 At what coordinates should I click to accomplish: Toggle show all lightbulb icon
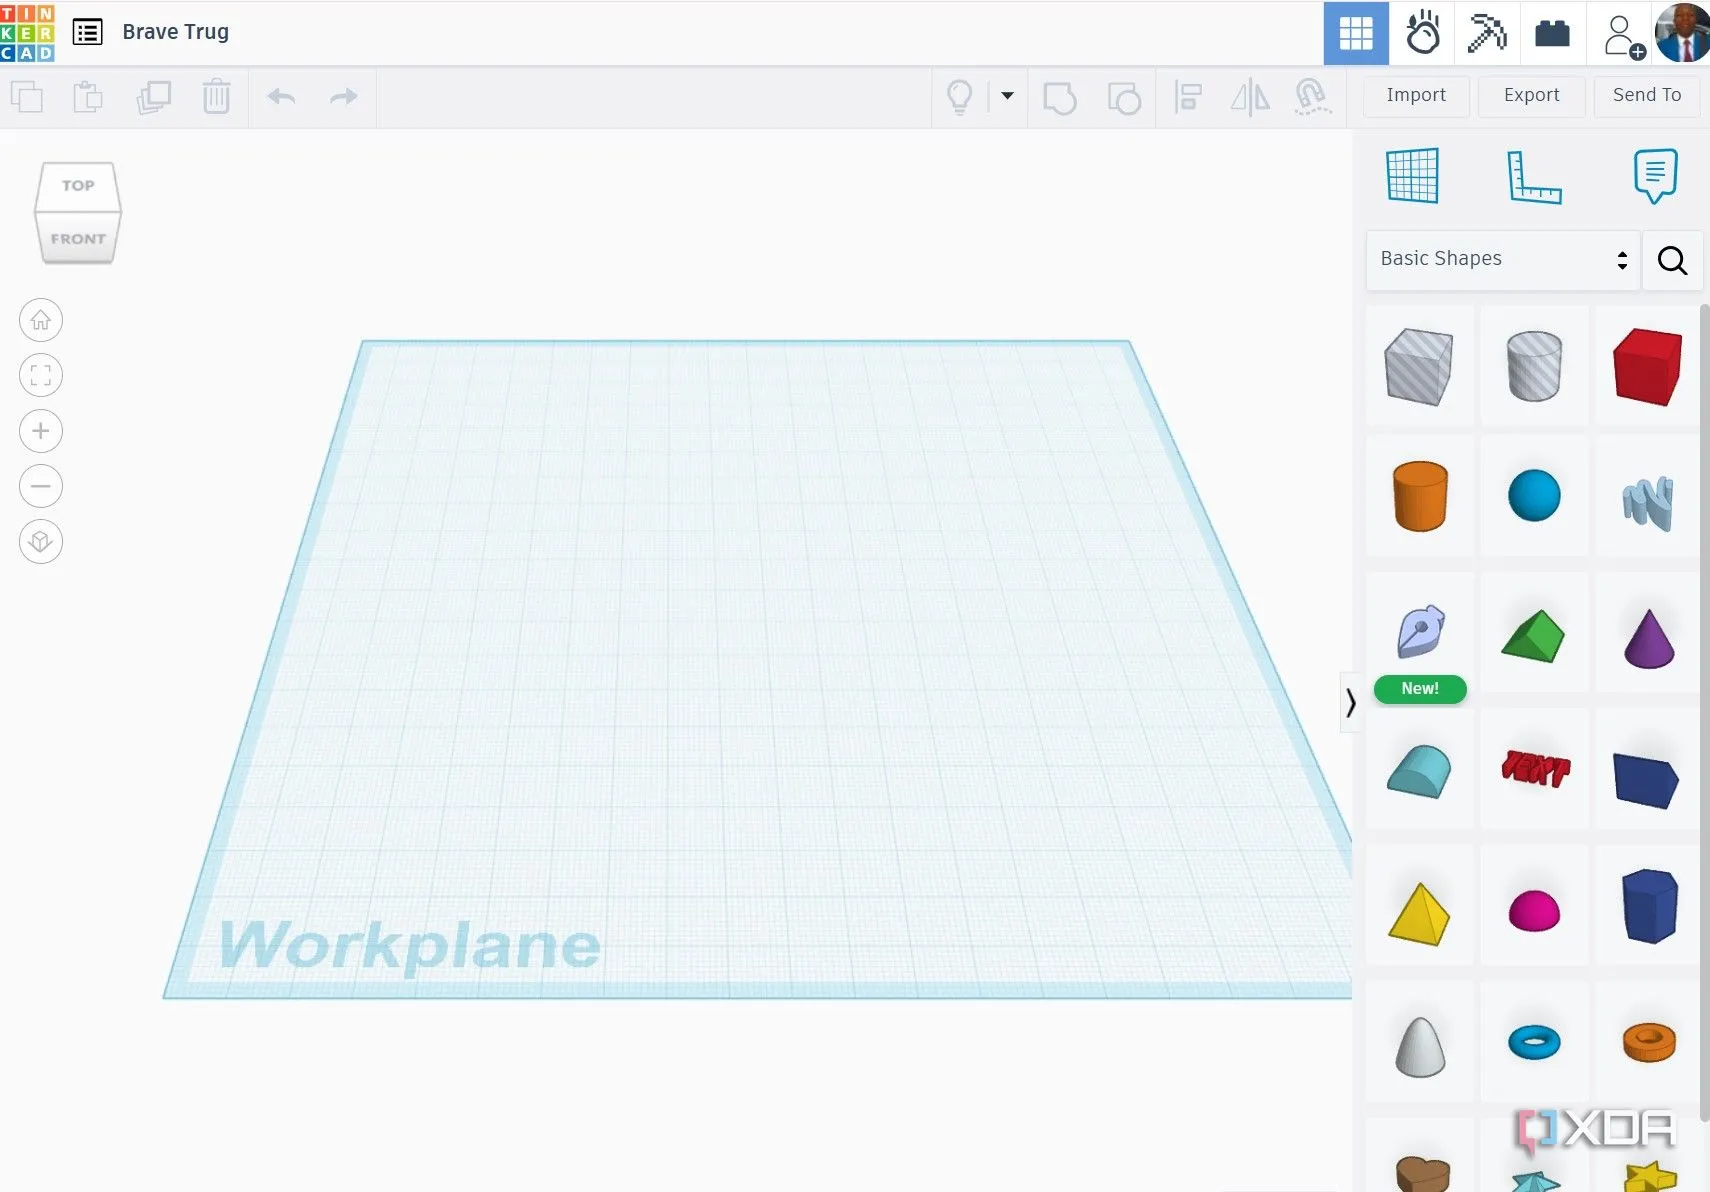(959, 97)
